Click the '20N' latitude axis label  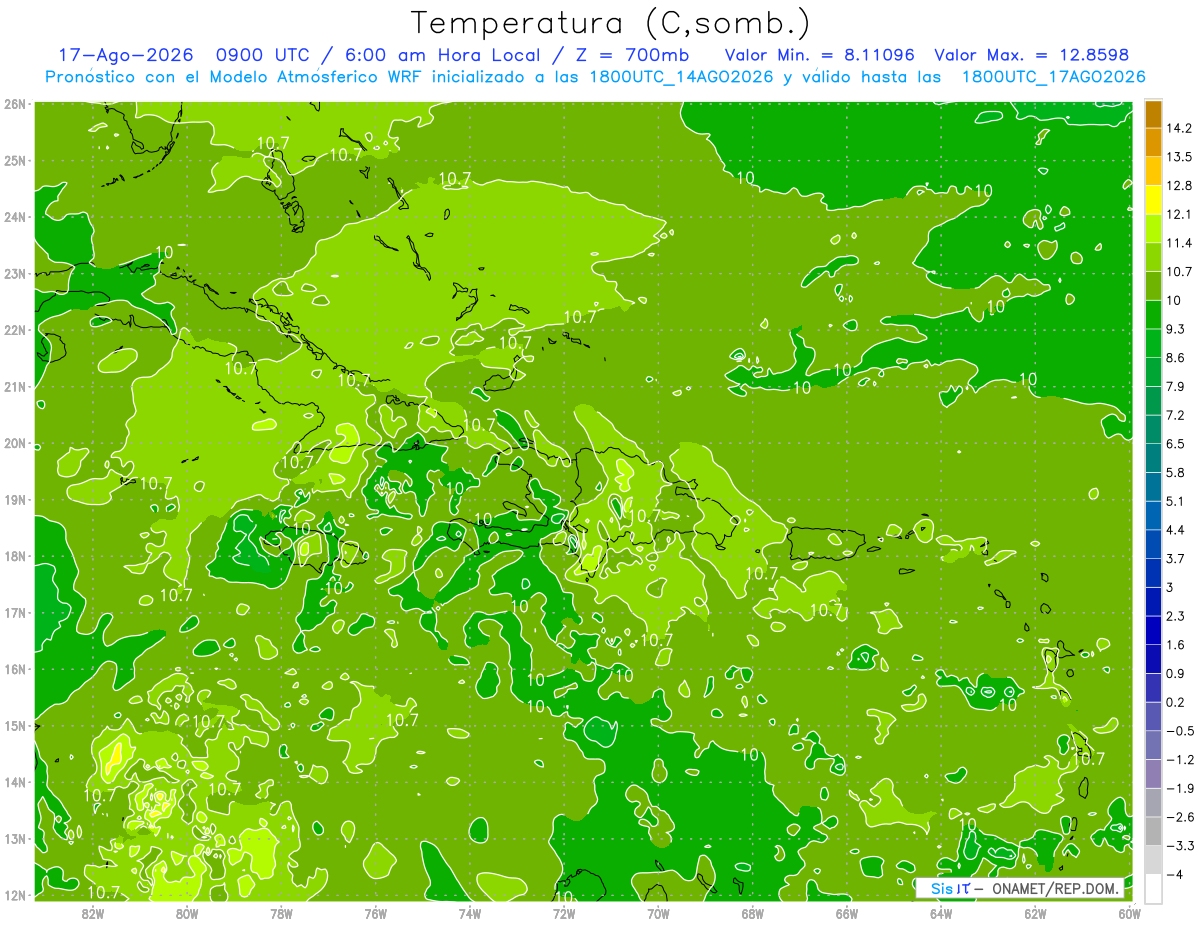pos(15,443)
